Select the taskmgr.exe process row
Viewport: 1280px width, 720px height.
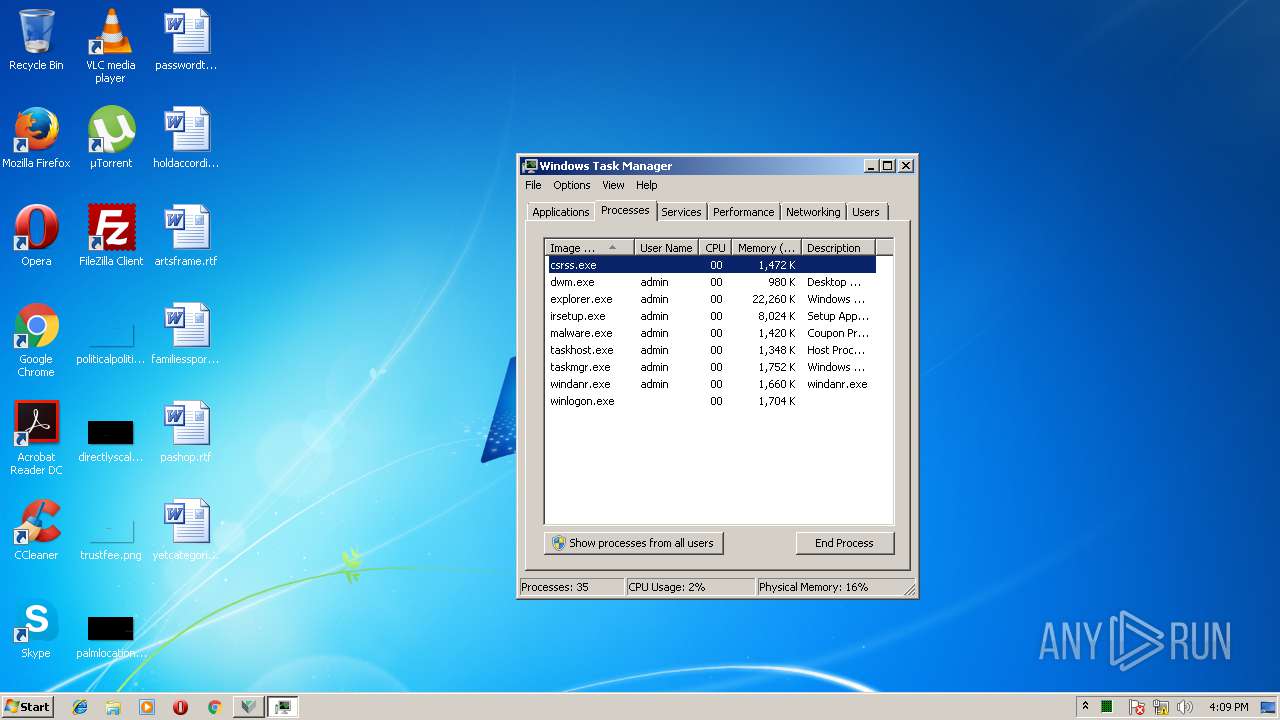(x=711, y=367)
